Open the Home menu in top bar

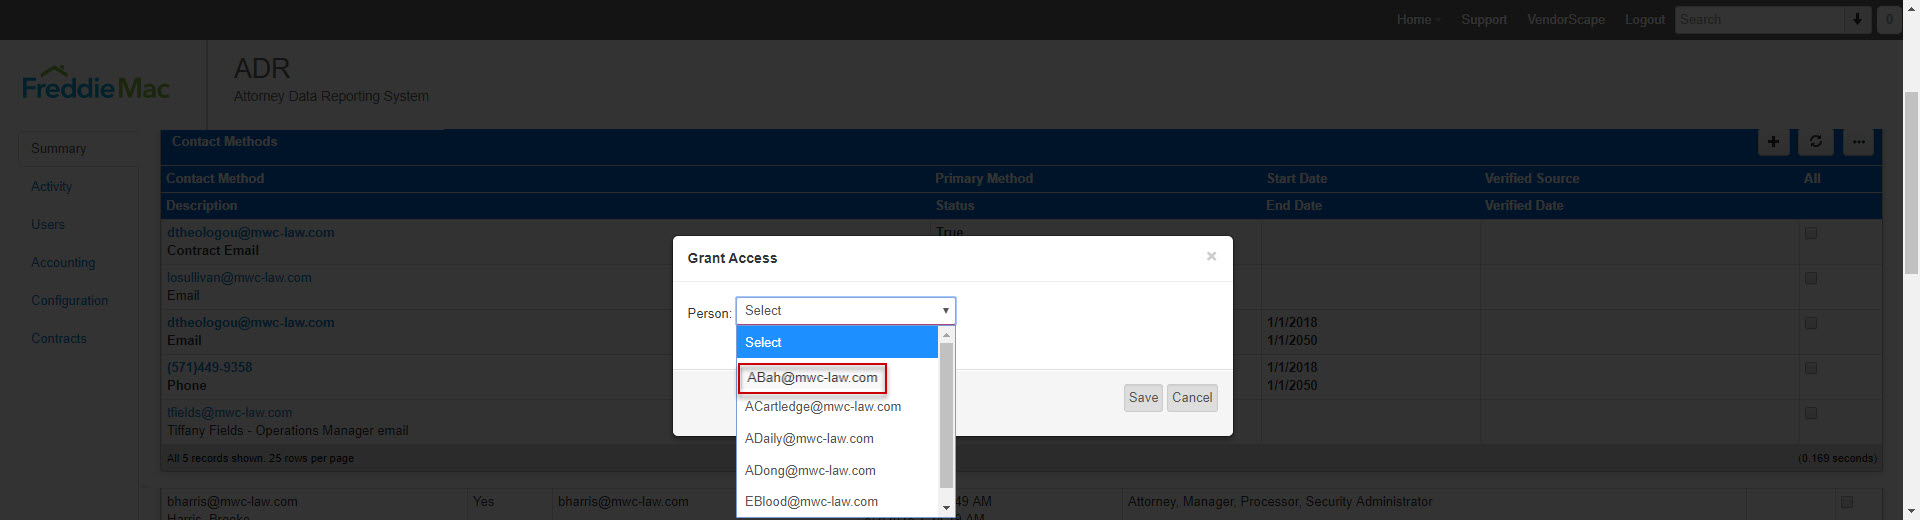click(1418, 19)
